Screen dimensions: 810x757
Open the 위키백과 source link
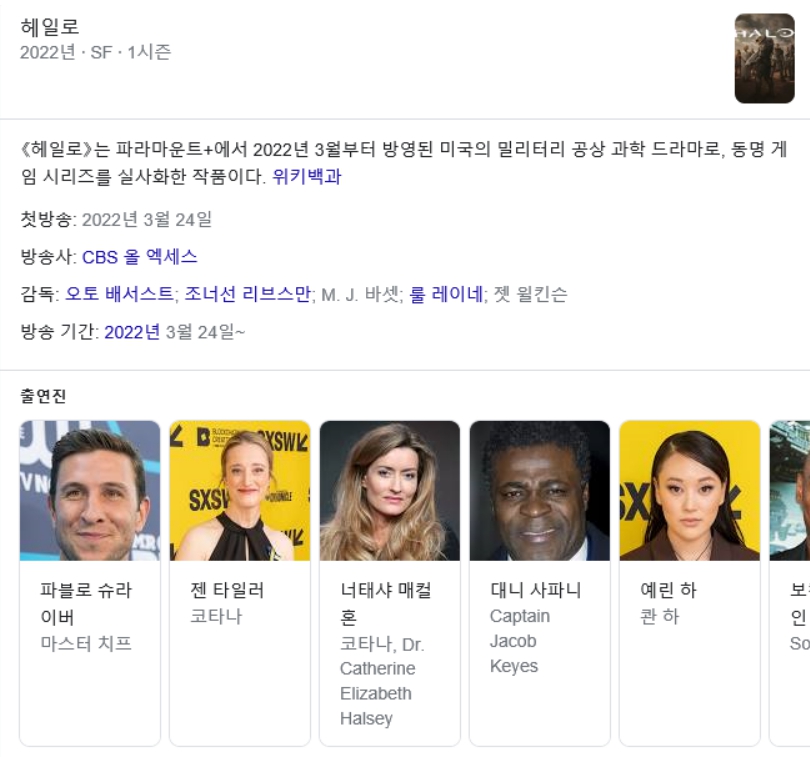pos(307,177)
